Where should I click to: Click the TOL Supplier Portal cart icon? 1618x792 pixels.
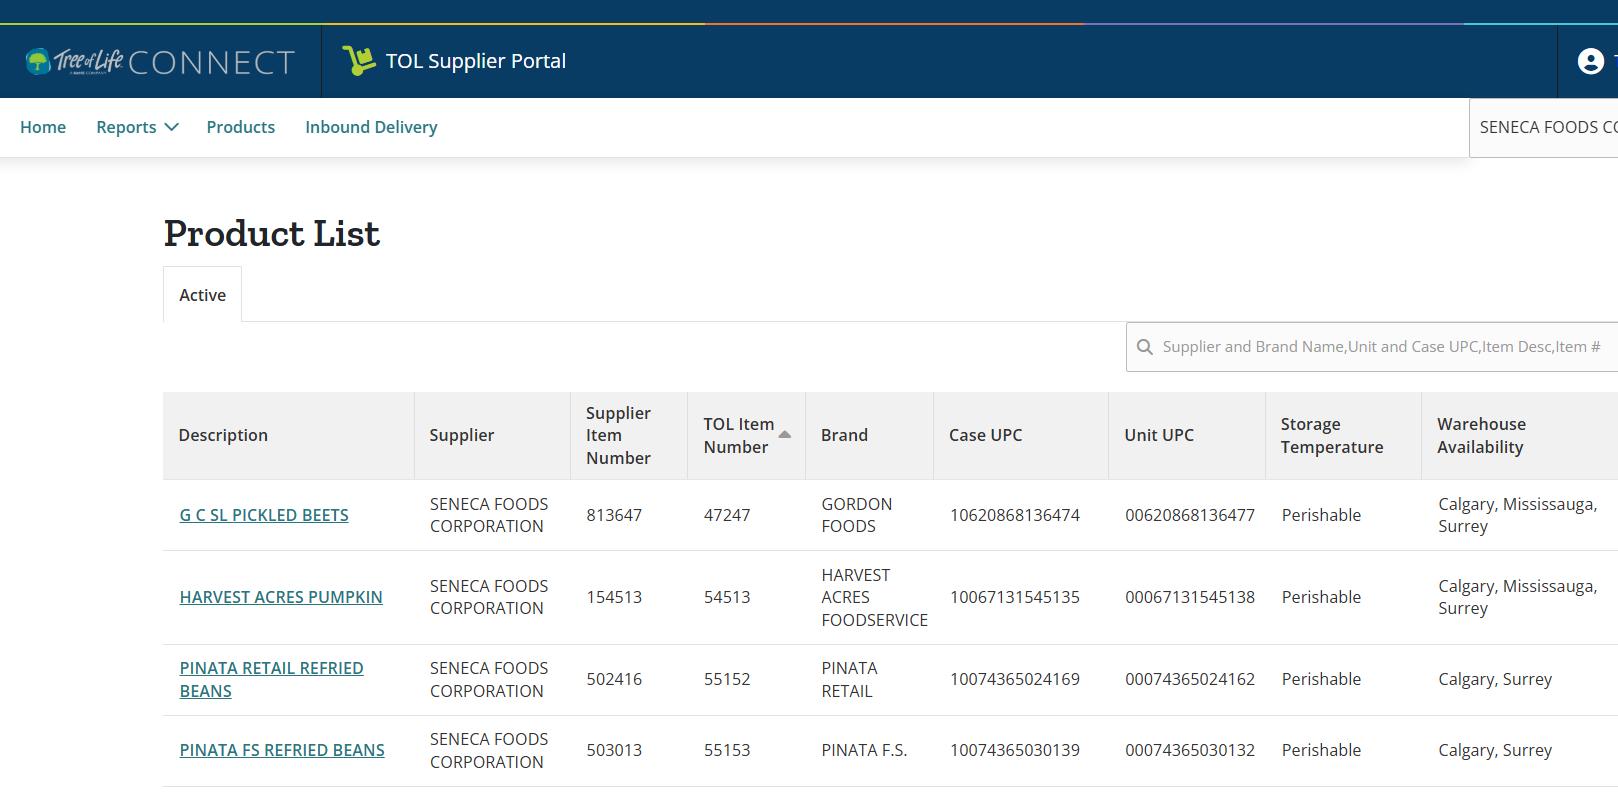pyautogui.click(x=358, y=61)
